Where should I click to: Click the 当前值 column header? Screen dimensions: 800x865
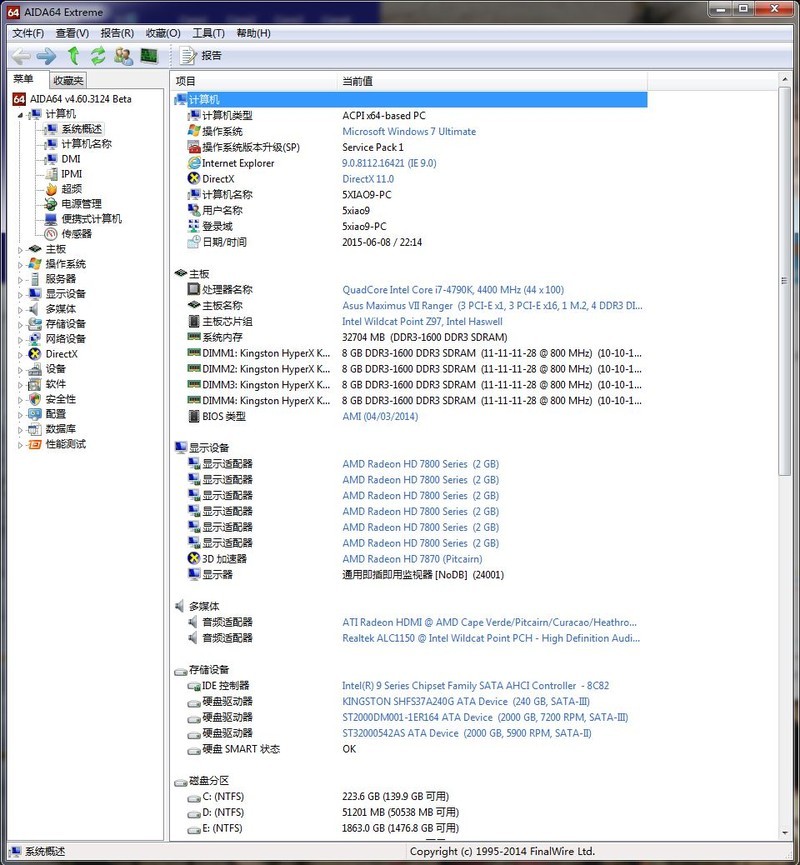coord(357,81)
